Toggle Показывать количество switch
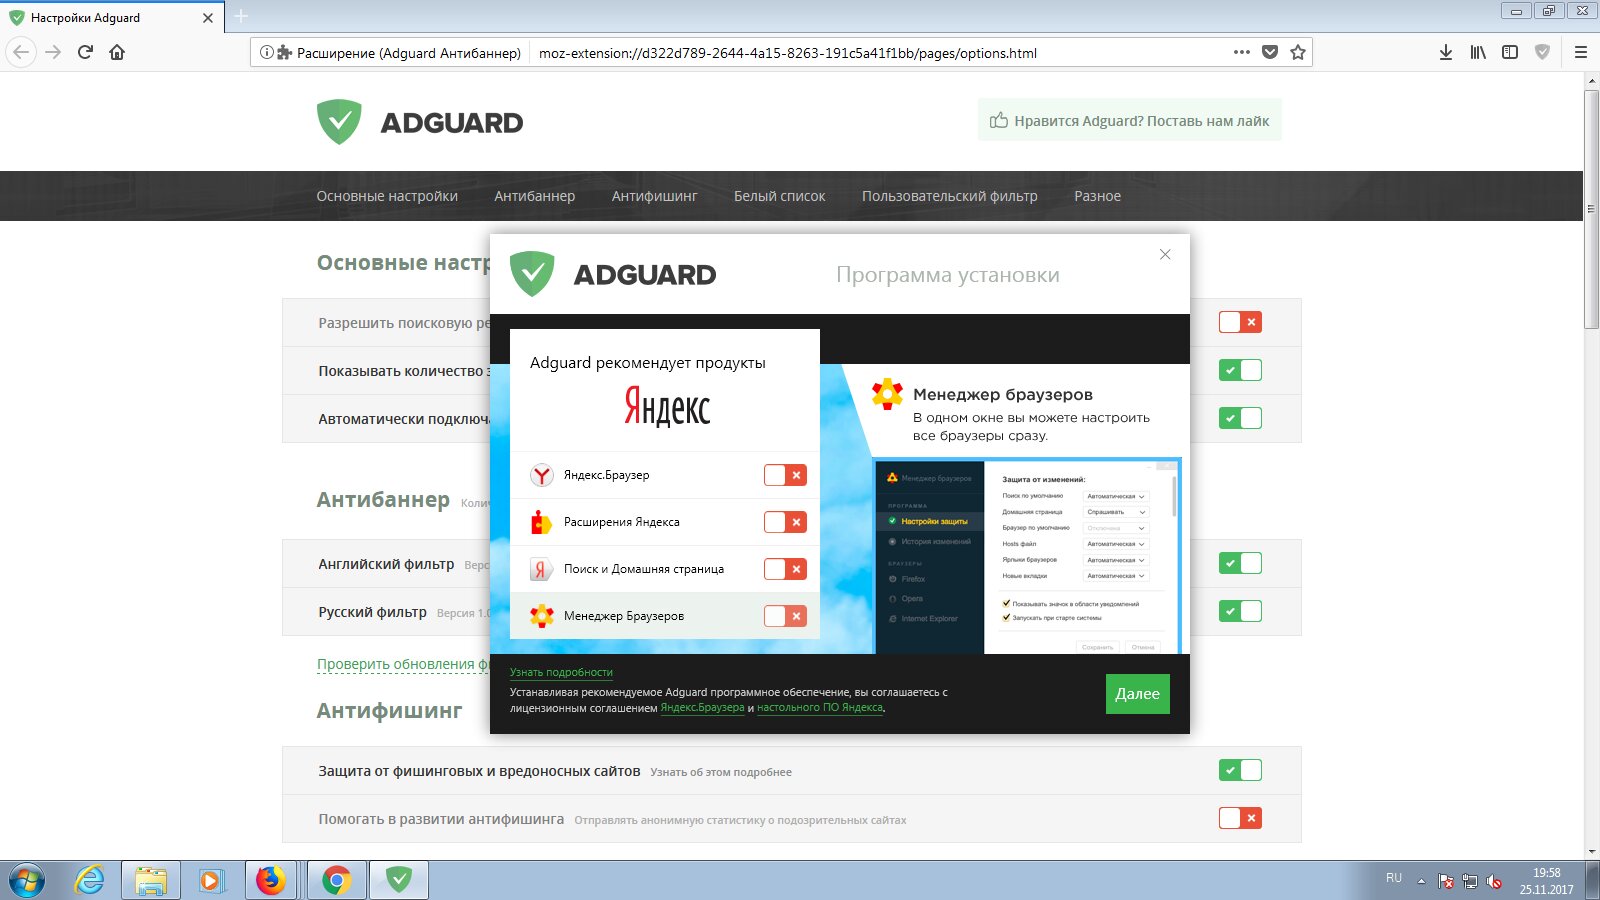 pos(1240,370)
